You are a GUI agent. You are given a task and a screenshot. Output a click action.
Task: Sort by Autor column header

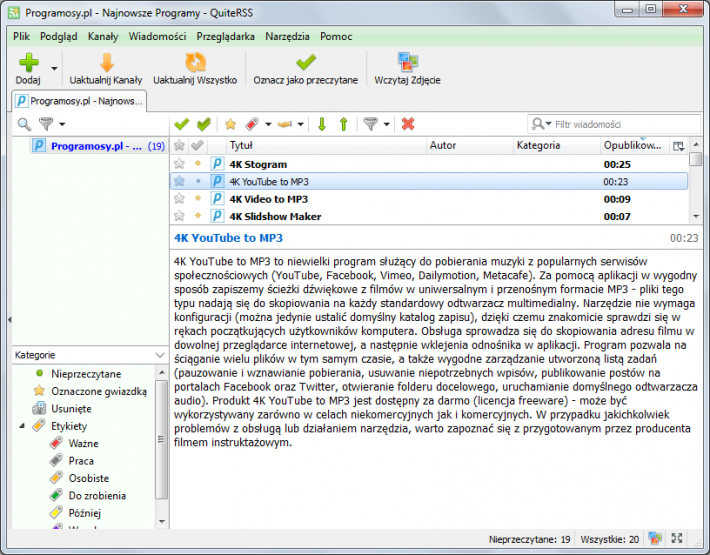[470, 145]
